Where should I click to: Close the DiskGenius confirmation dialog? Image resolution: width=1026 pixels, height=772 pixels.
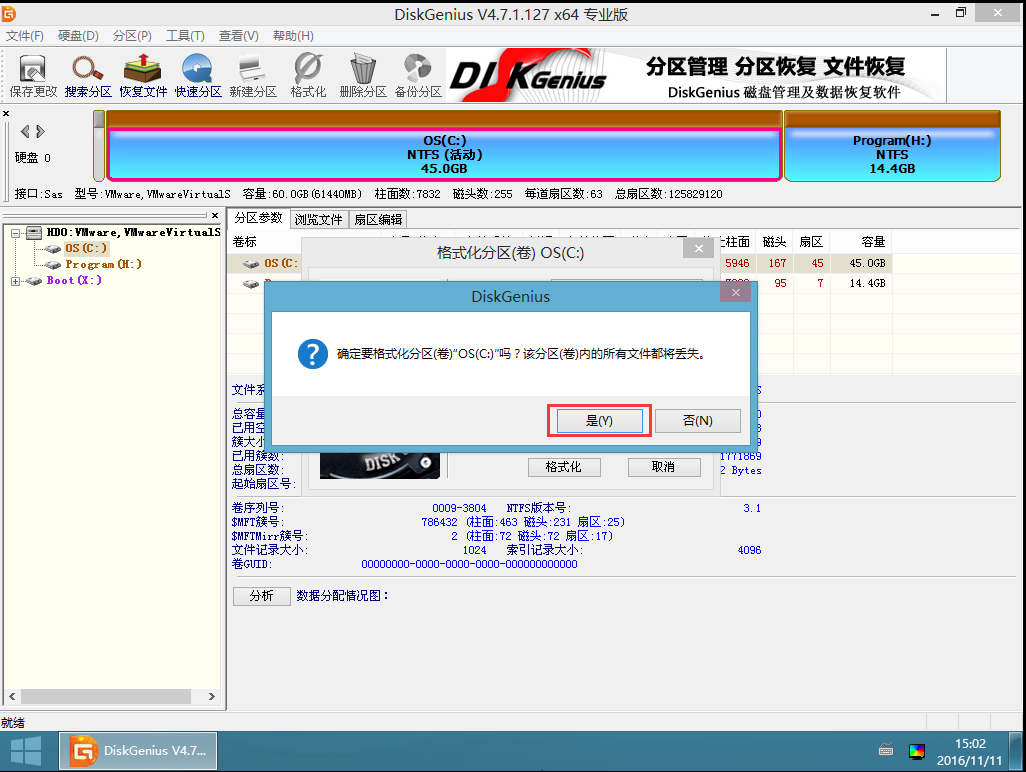point(737,292)
